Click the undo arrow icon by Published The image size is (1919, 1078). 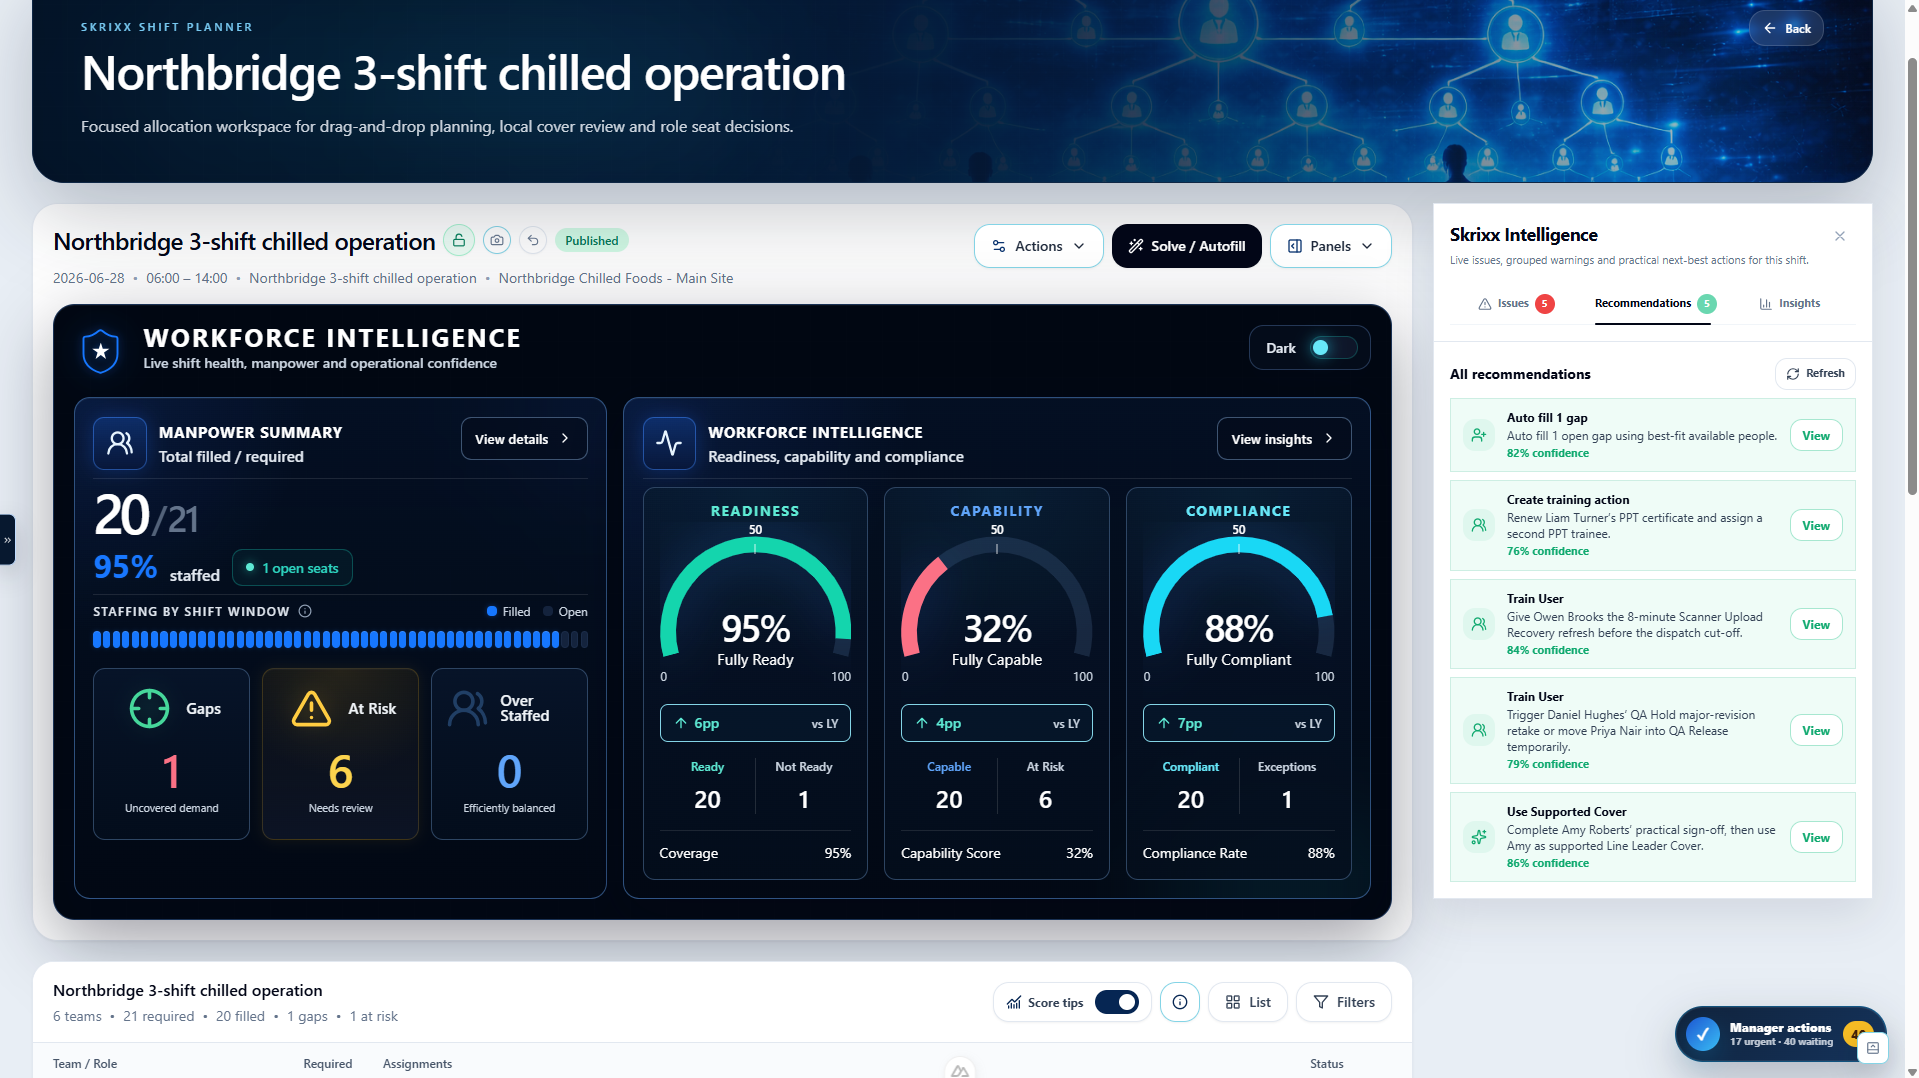[533, 240]
